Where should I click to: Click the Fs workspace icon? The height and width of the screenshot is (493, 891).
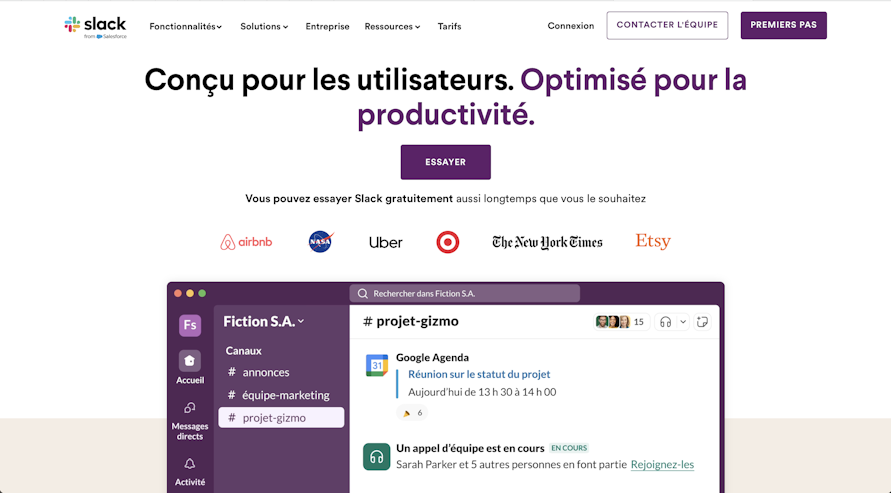pyautogui.click(x=190, y=325)
